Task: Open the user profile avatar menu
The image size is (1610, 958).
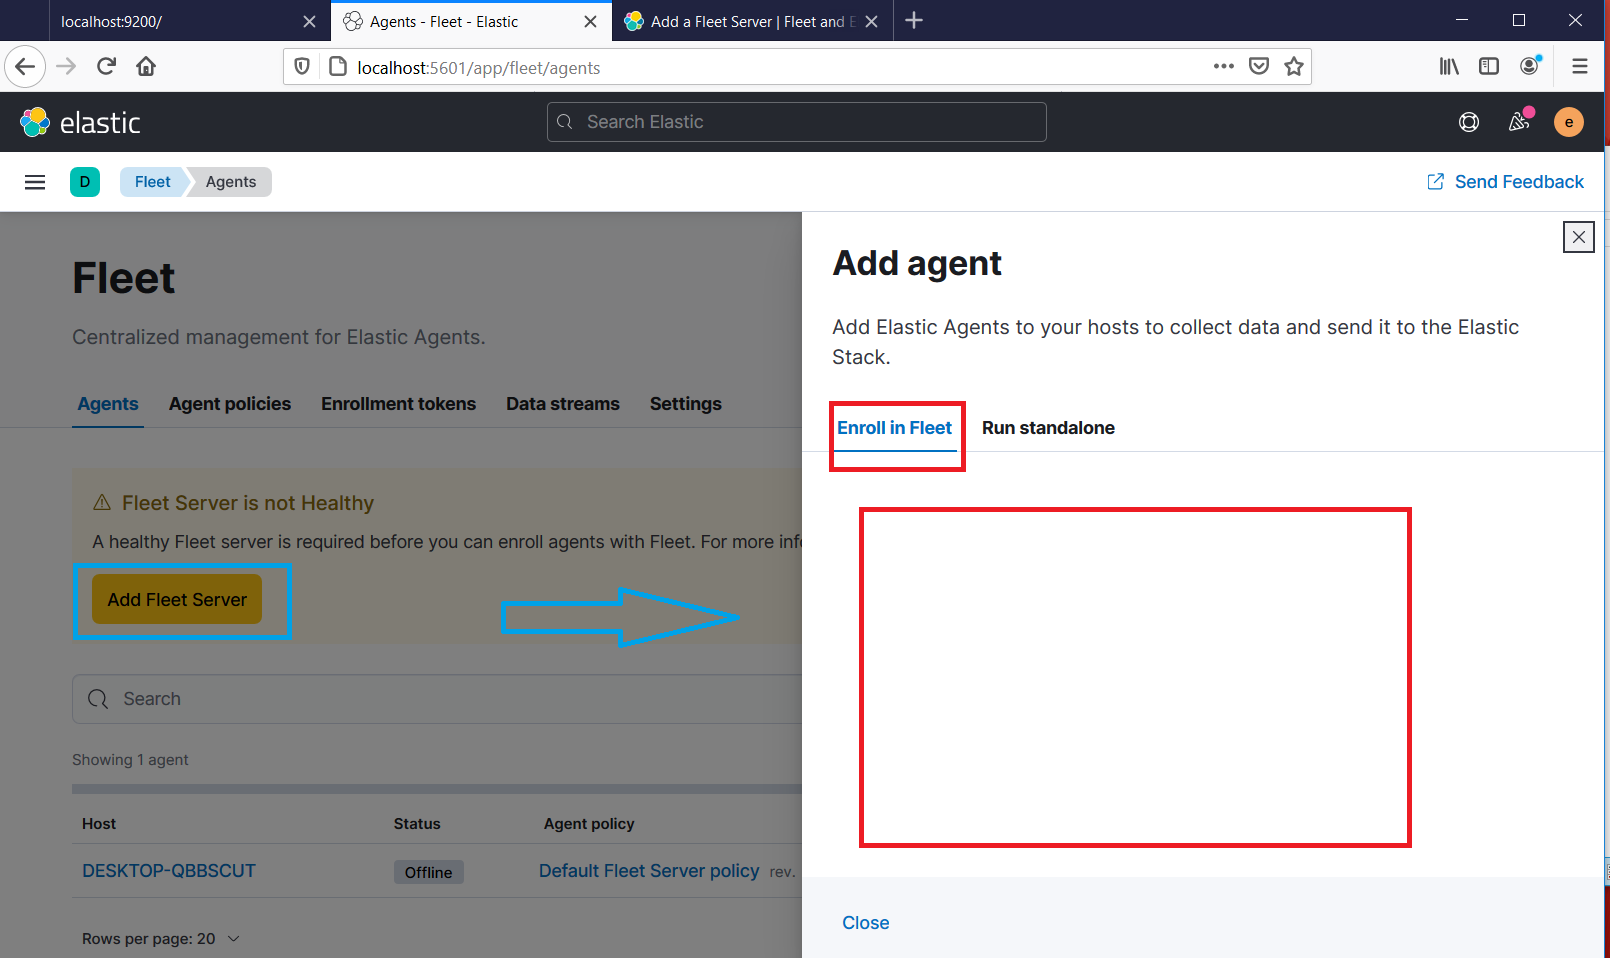Action: (1568, 121)
